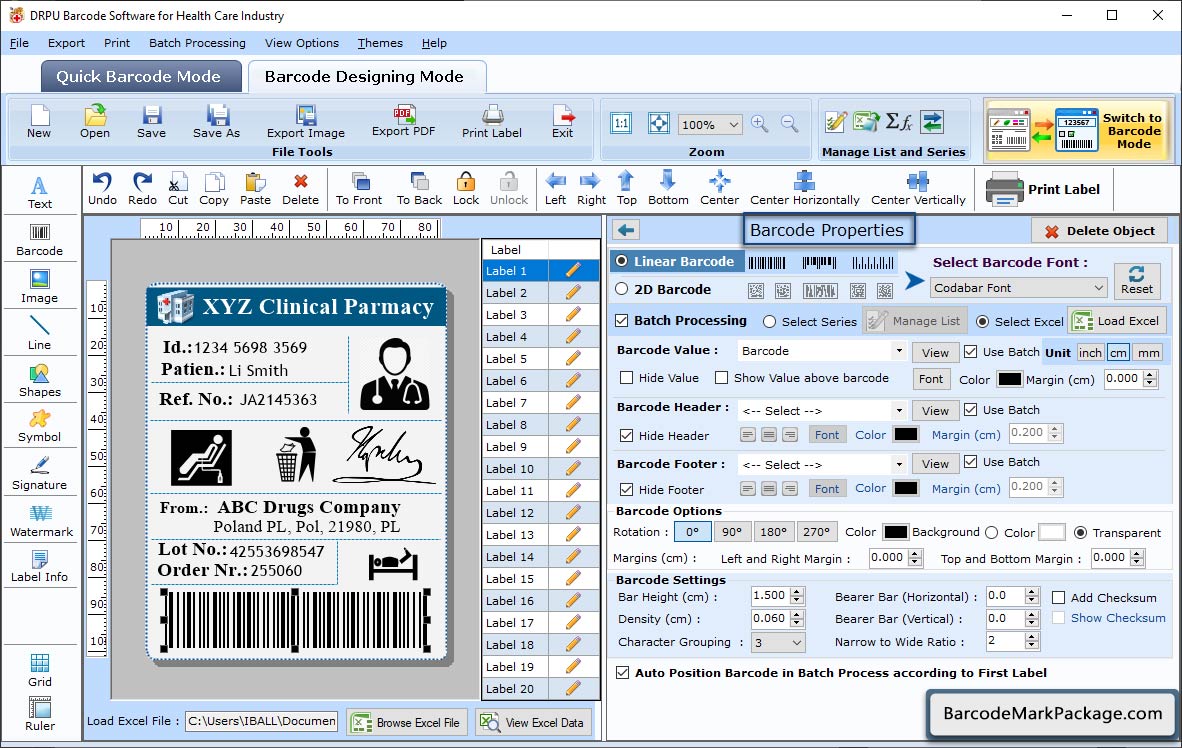The height and width of the screenshot is (748, 1182).
Task: Open the zoom percentage dropdown
Action: (710, 124)
